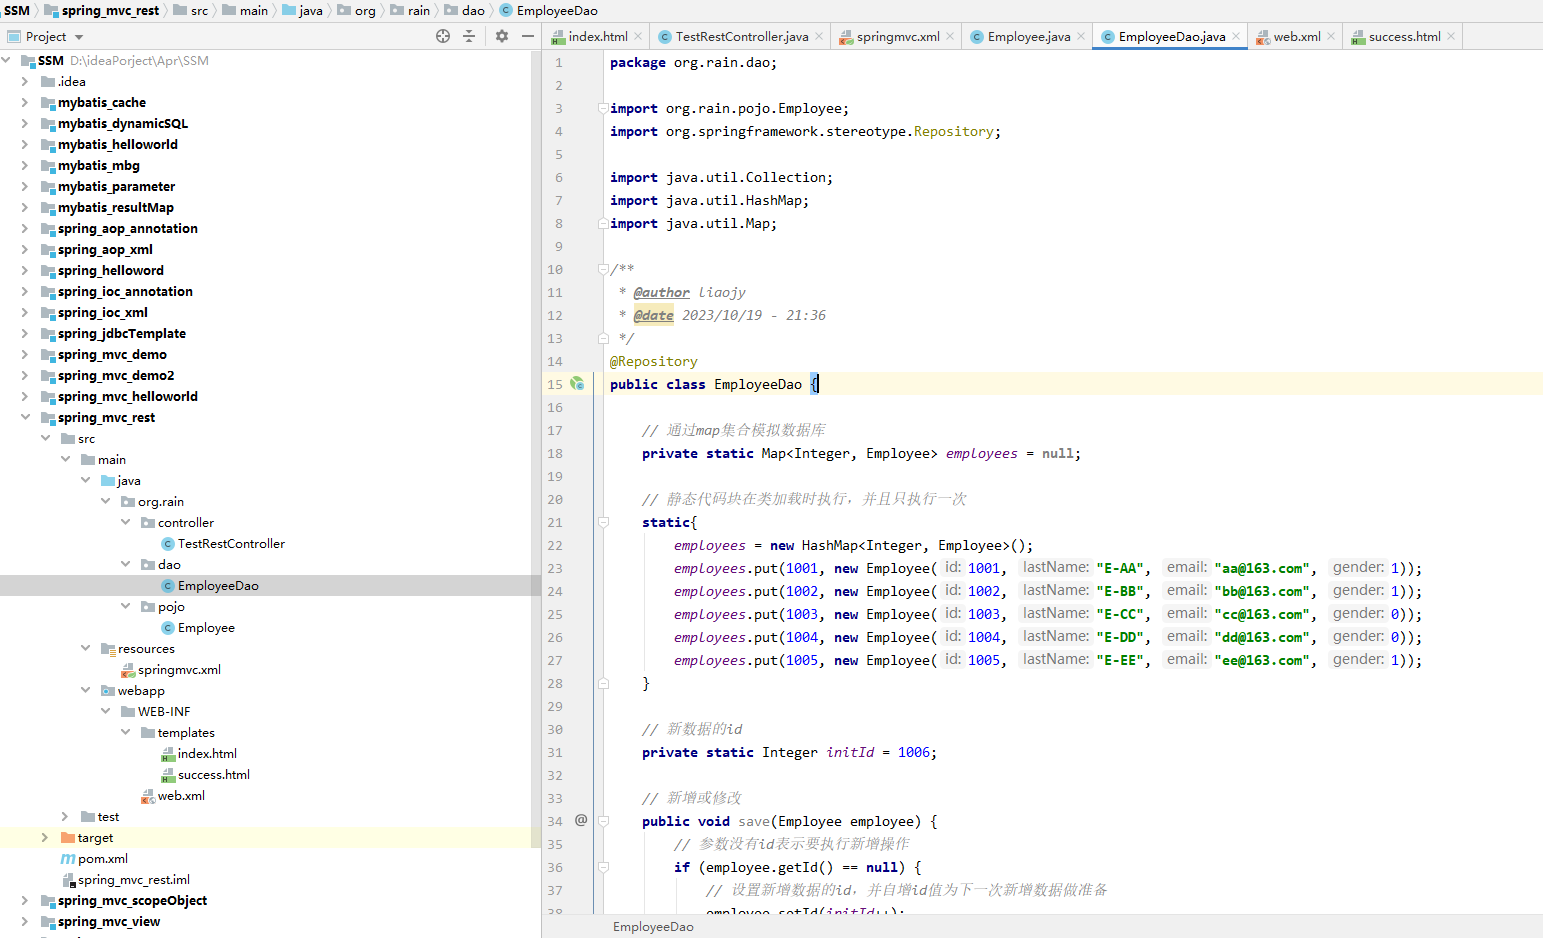This screenshot has height=938, width=1543.
Task: Hide the Project panel with minimize icon
Action: point(528,36)
